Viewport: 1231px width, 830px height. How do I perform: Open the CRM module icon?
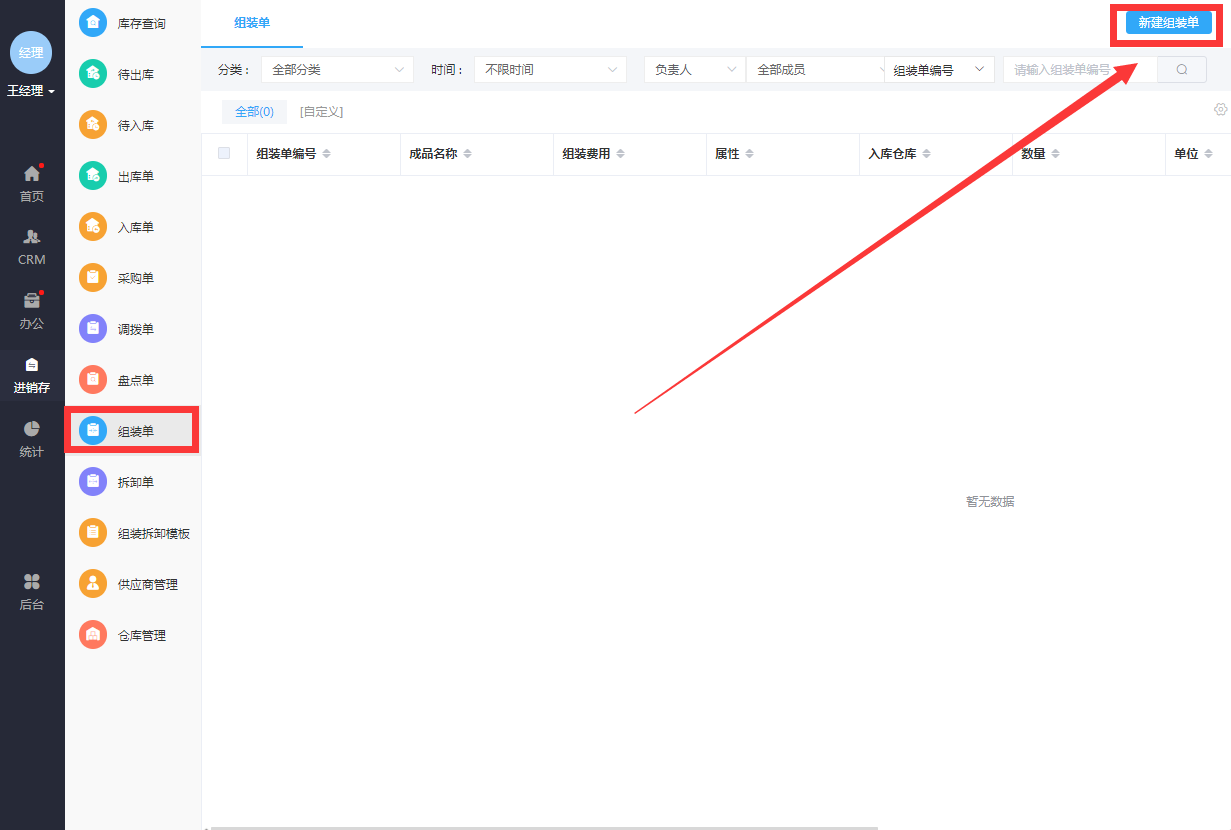click(x=32, y=237)
